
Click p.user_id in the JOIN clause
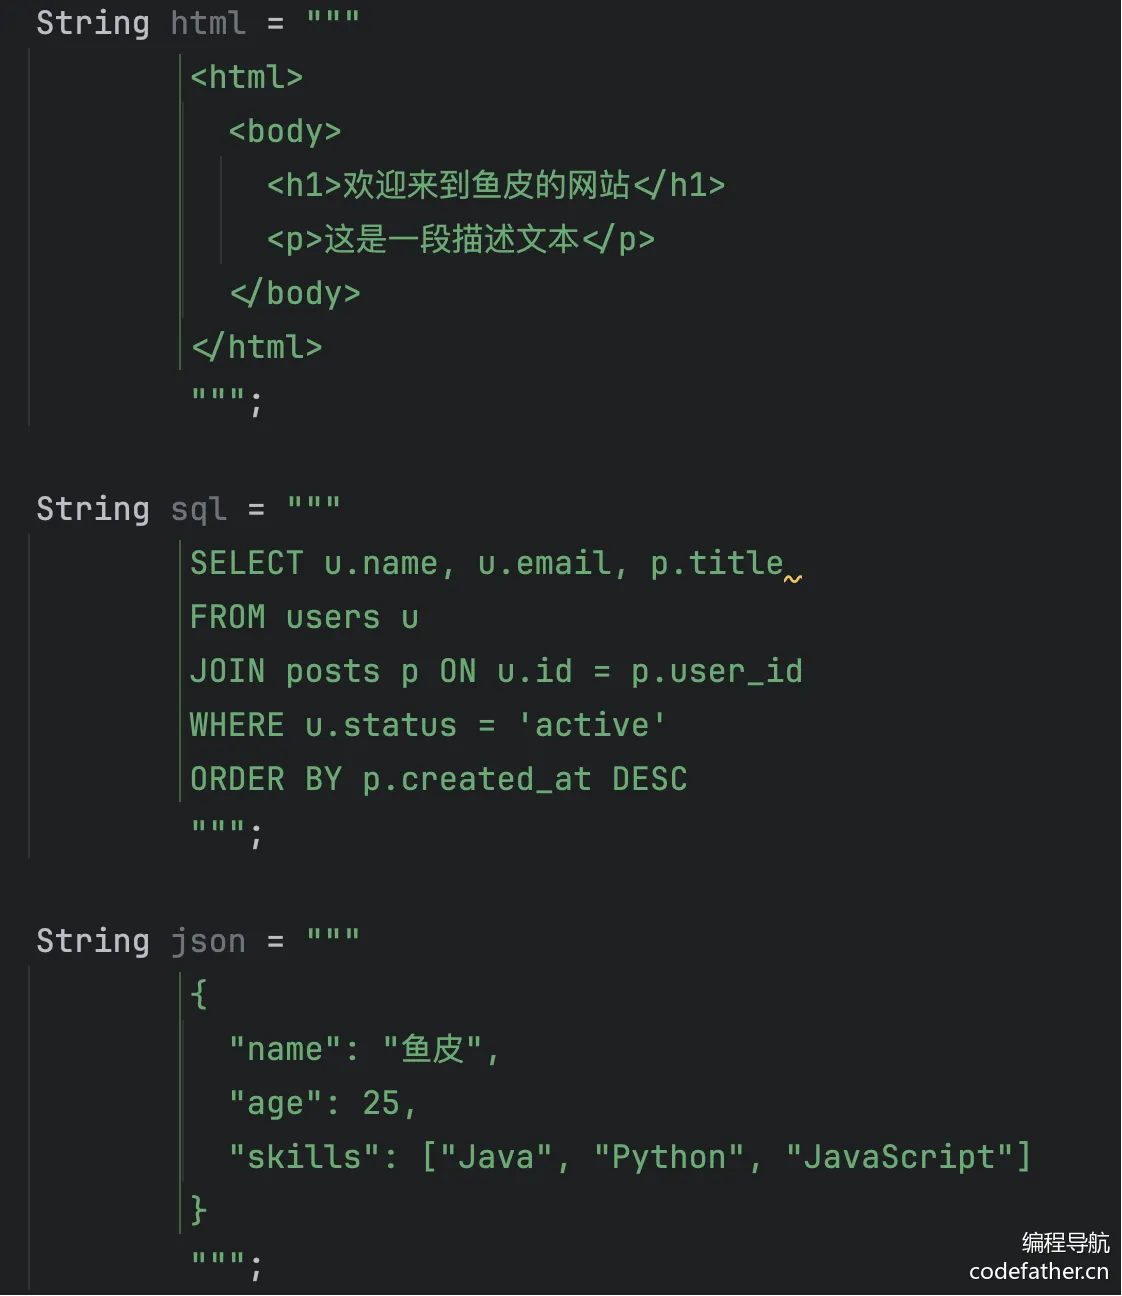click(716, 671)
